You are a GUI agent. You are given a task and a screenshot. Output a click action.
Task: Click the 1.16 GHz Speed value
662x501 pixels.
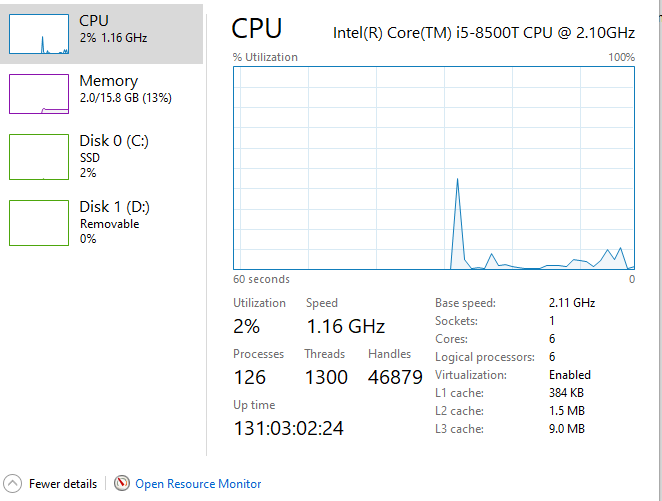point(345,326)
